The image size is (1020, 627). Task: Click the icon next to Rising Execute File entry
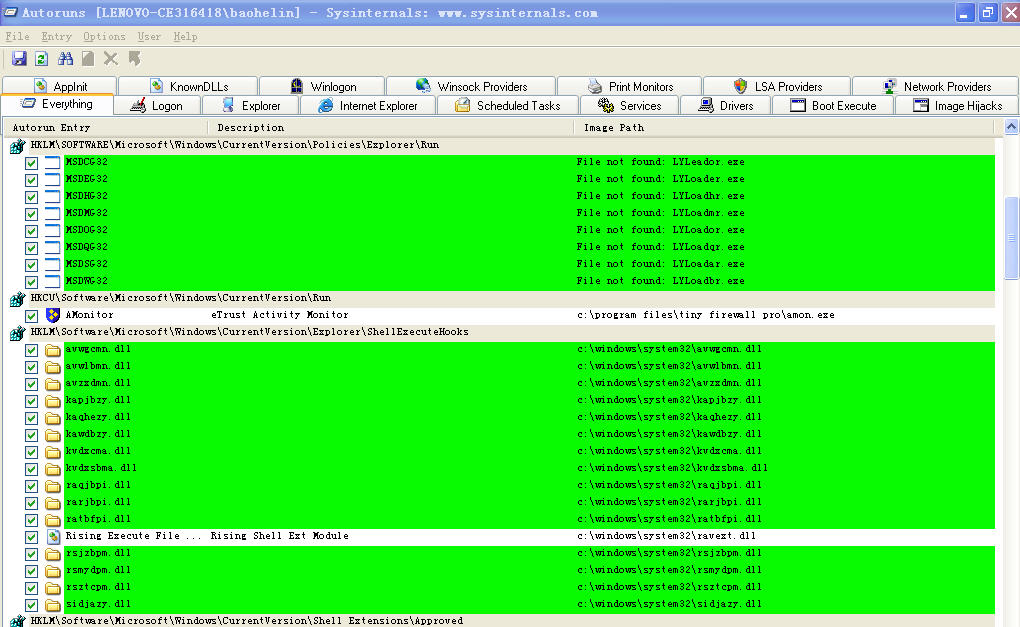pyautogui.click(x=53, y=536)
